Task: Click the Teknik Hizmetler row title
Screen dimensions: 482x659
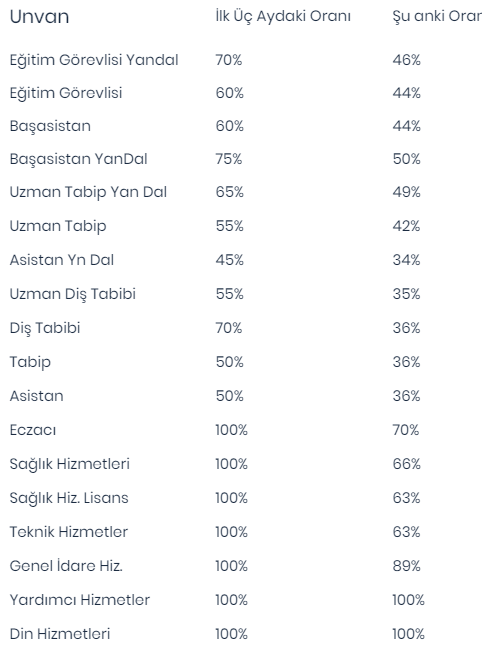Action: tap(68, 532)
